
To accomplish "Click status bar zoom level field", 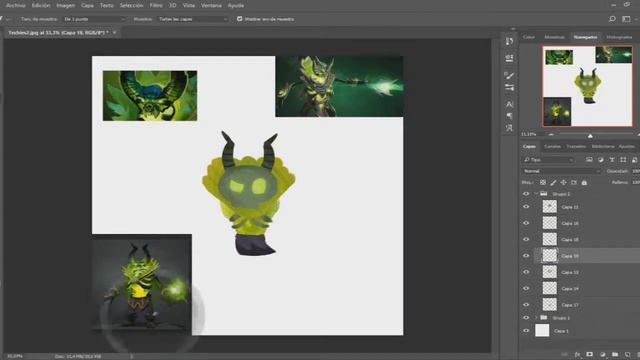I will click(15, 356).
